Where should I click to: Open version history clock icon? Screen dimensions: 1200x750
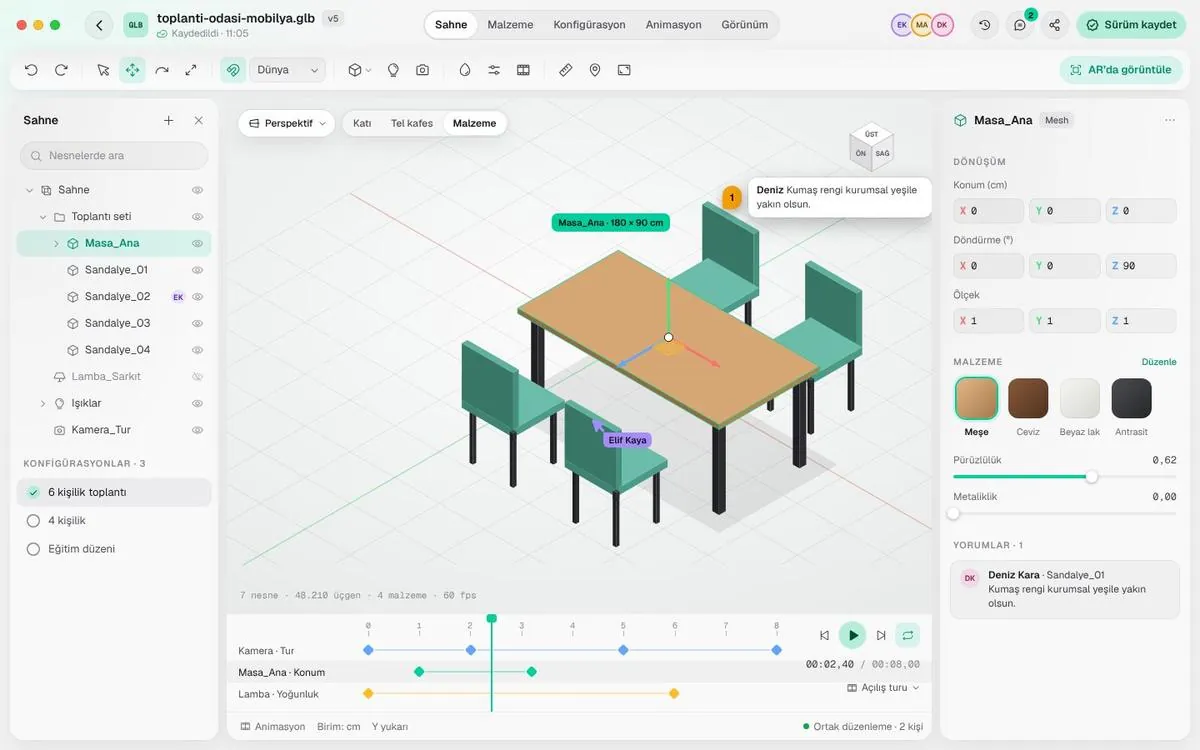pos(985,25)
